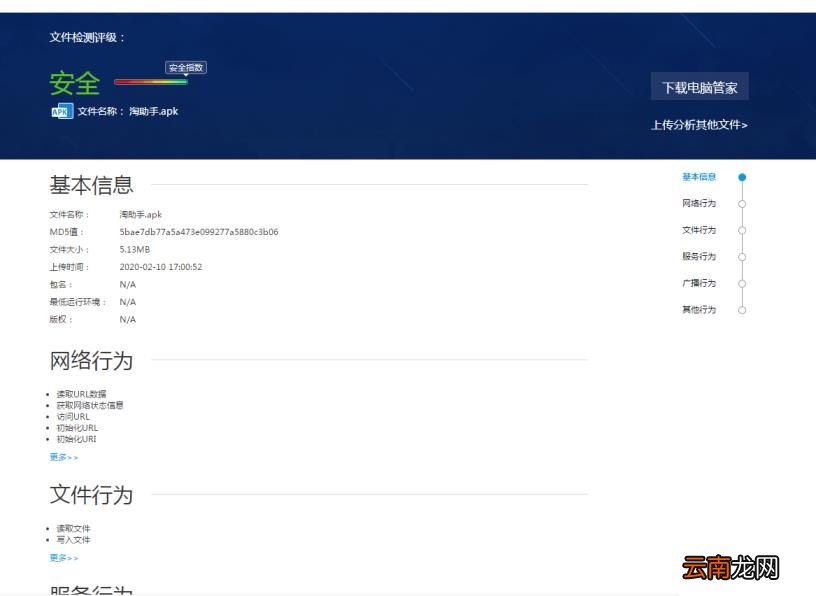The height and width of the screenshot is (596, 816).
Task: Click the 基本信息 section heading
Action: click(92, 185)
